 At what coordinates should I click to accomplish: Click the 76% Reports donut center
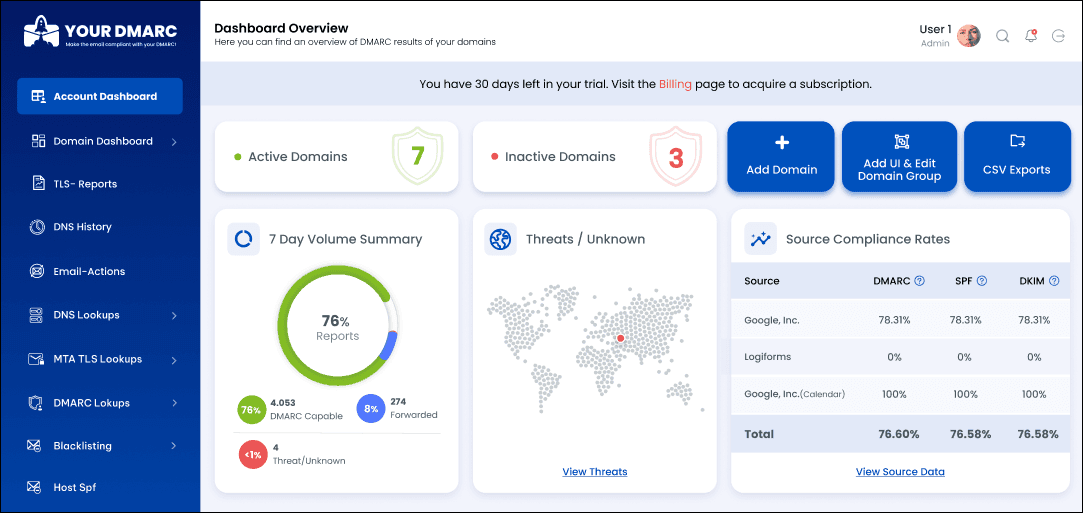point(337,328)
